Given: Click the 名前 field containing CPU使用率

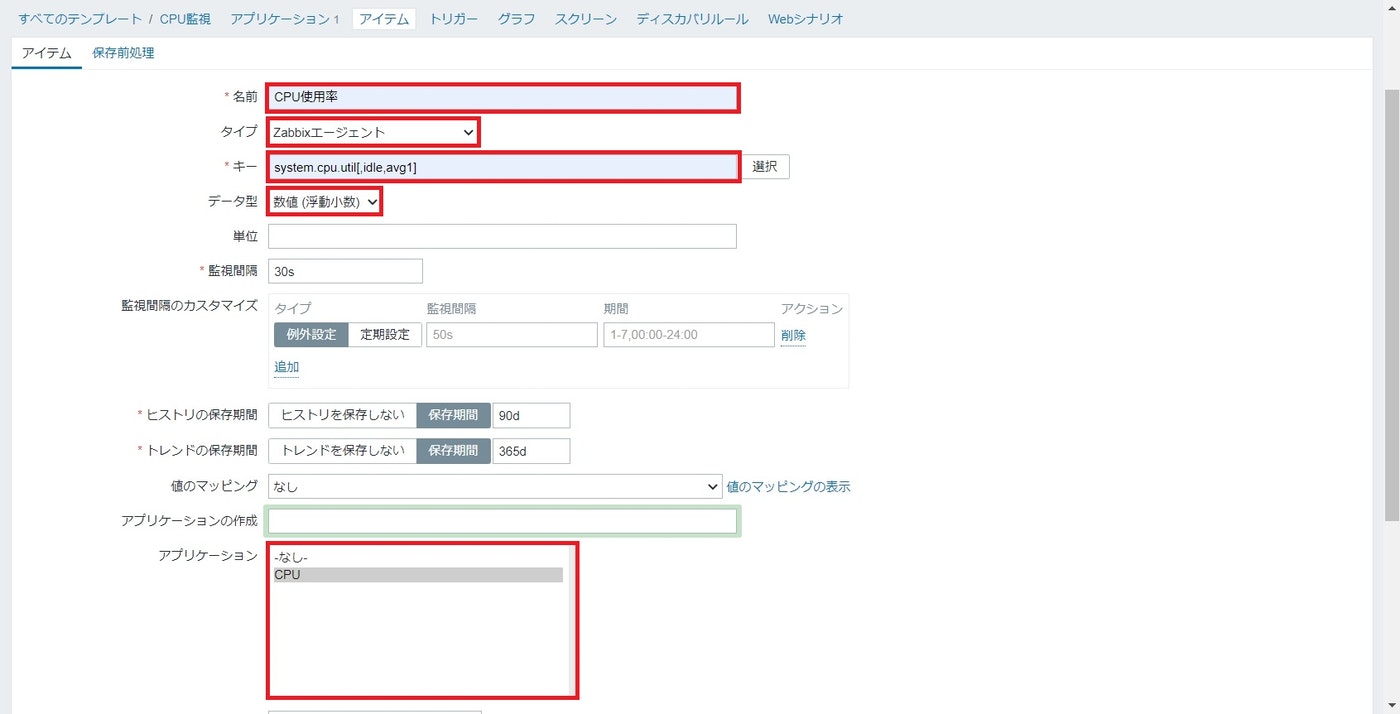Looking at the screenshot, I should (500, 97).
